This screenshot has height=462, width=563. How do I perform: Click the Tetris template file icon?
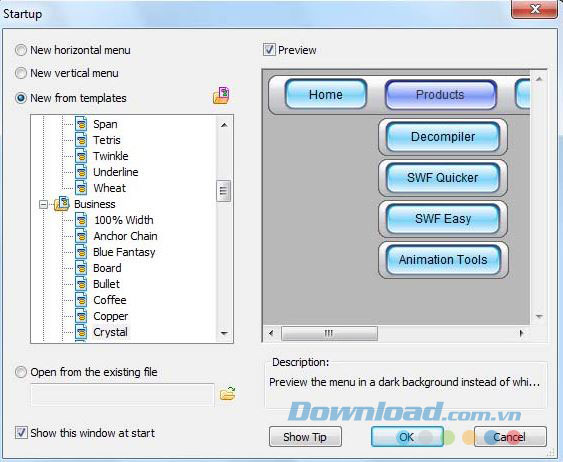(81, 140)
